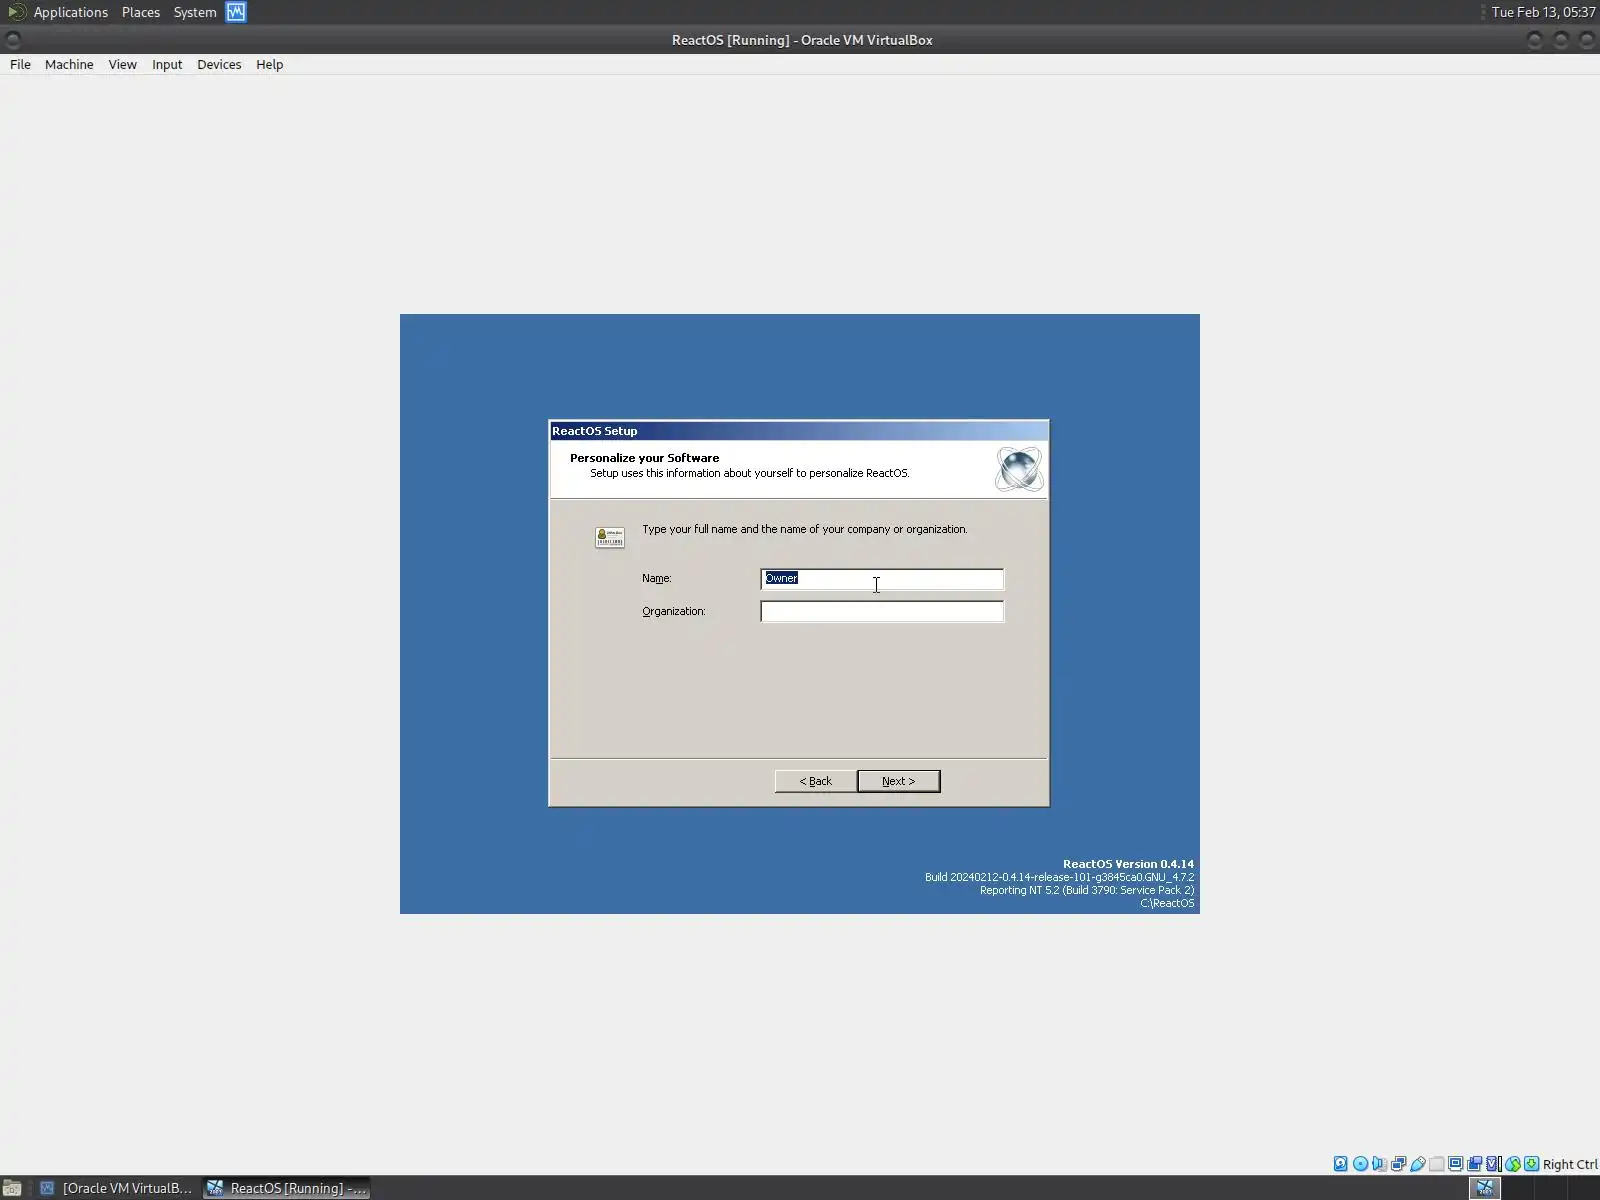1600x1200 pixels.
Task: Click the network adapters status icon
Action: click(x=1398, y=1164)
